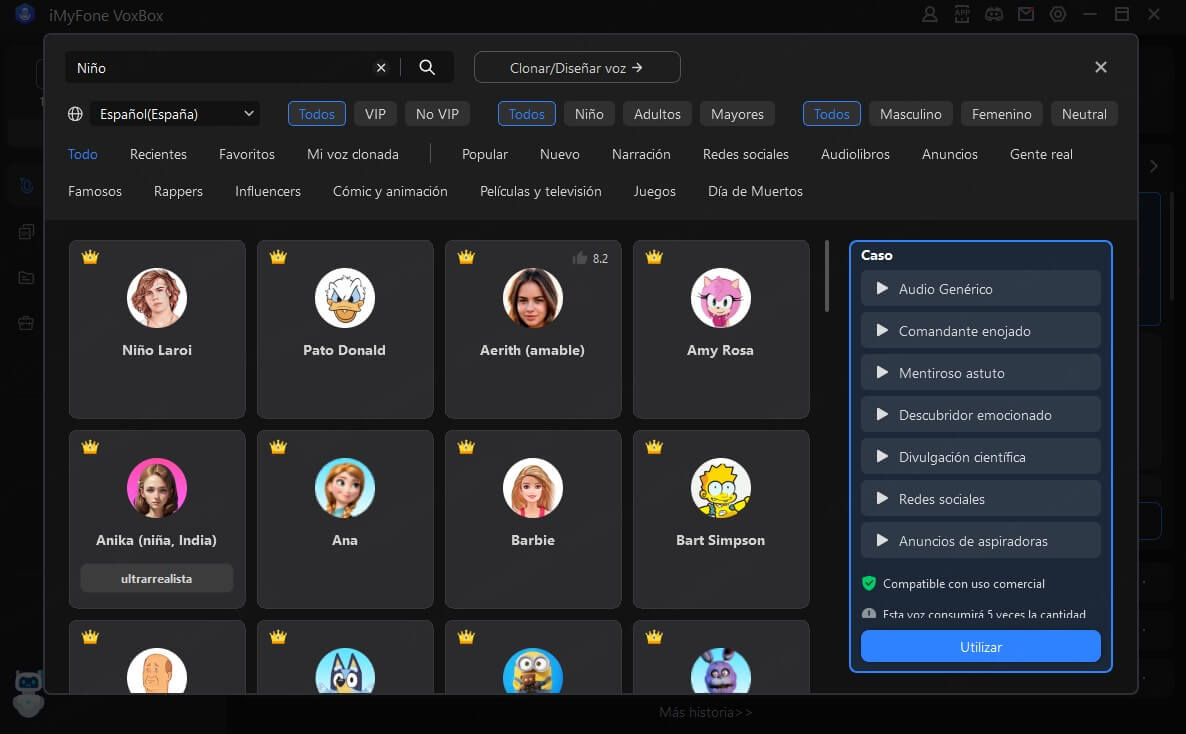Filter by VIP voices
1186x734 pixels.
pos(375,114)
